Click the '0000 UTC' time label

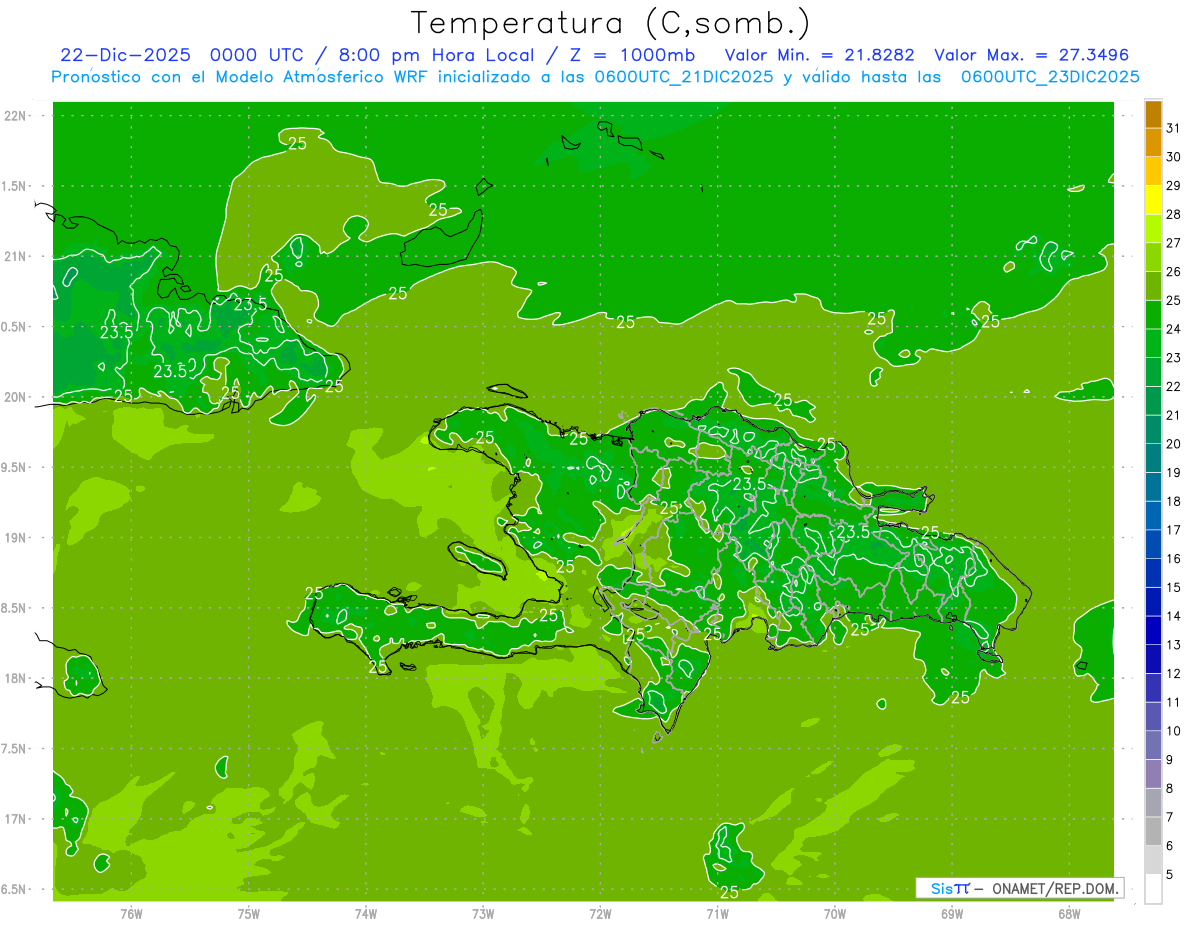click(x=258, y=55)
